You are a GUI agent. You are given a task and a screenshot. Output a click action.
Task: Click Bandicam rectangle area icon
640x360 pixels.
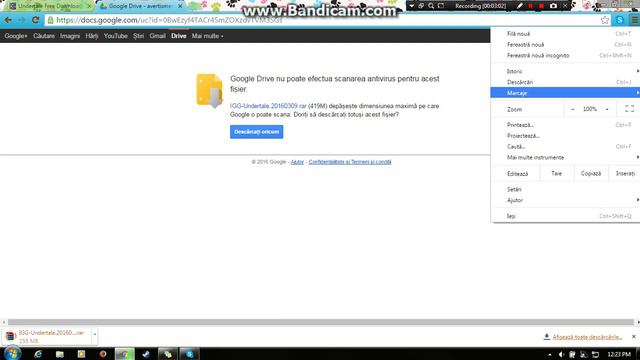pos(441,6)
